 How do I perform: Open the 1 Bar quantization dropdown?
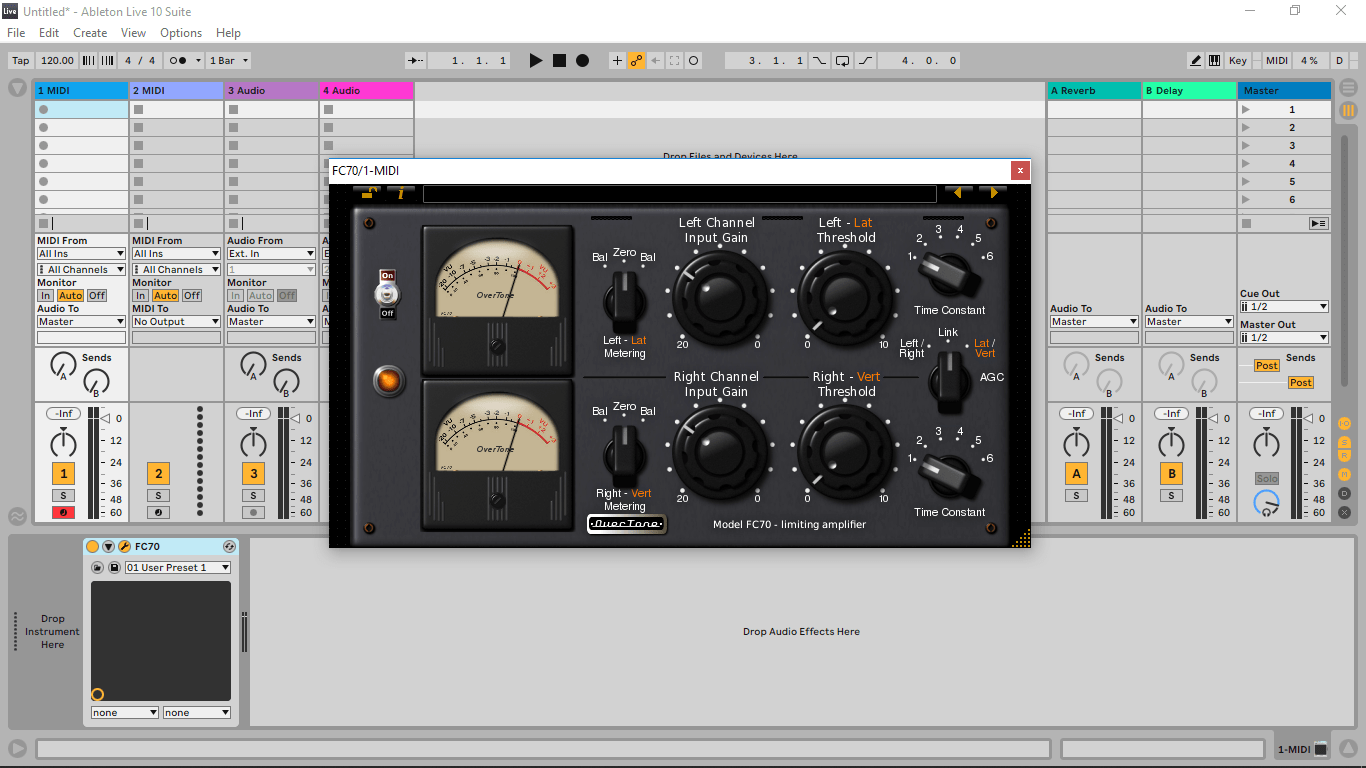tap(229, 61)
